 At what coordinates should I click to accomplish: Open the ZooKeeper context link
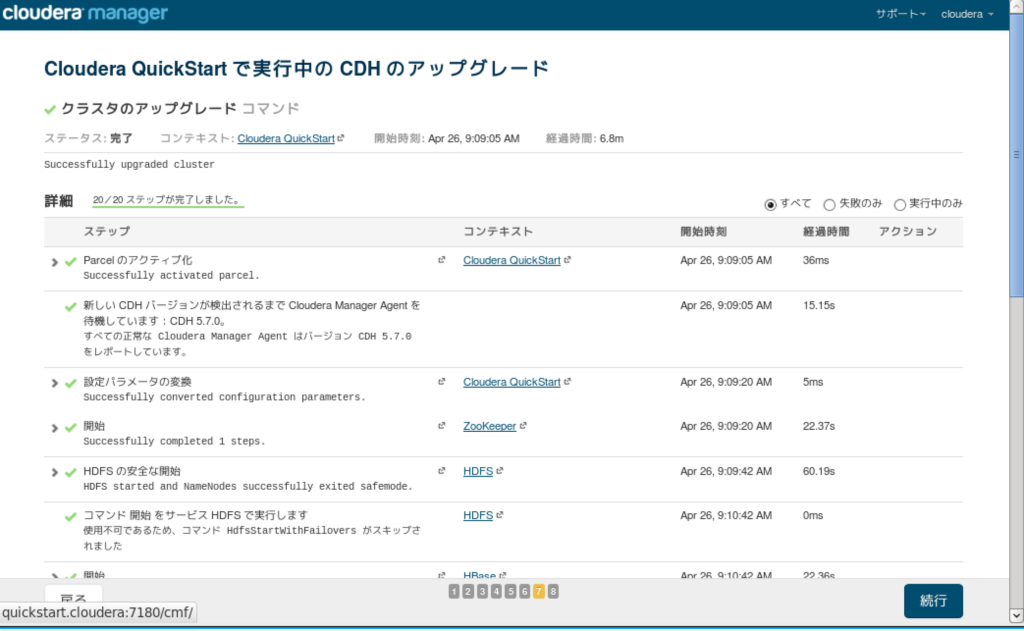point(490,426)
